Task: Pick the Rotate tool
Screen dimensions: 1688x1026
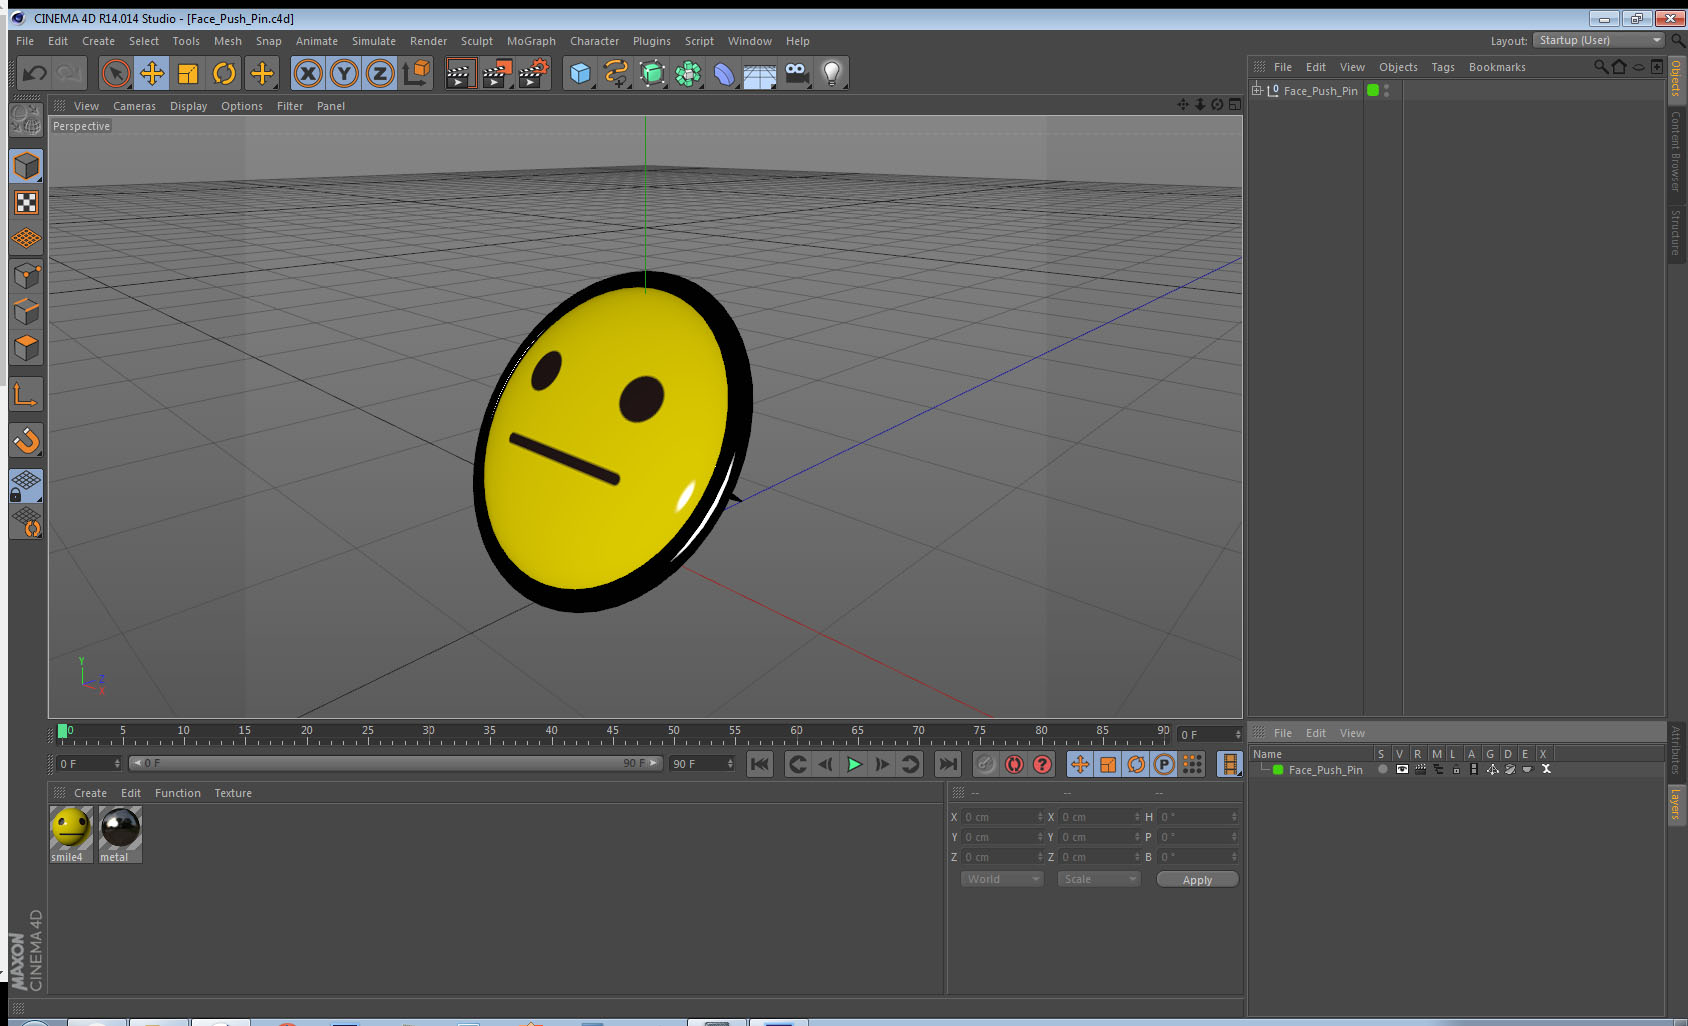Action: [224, 73]
